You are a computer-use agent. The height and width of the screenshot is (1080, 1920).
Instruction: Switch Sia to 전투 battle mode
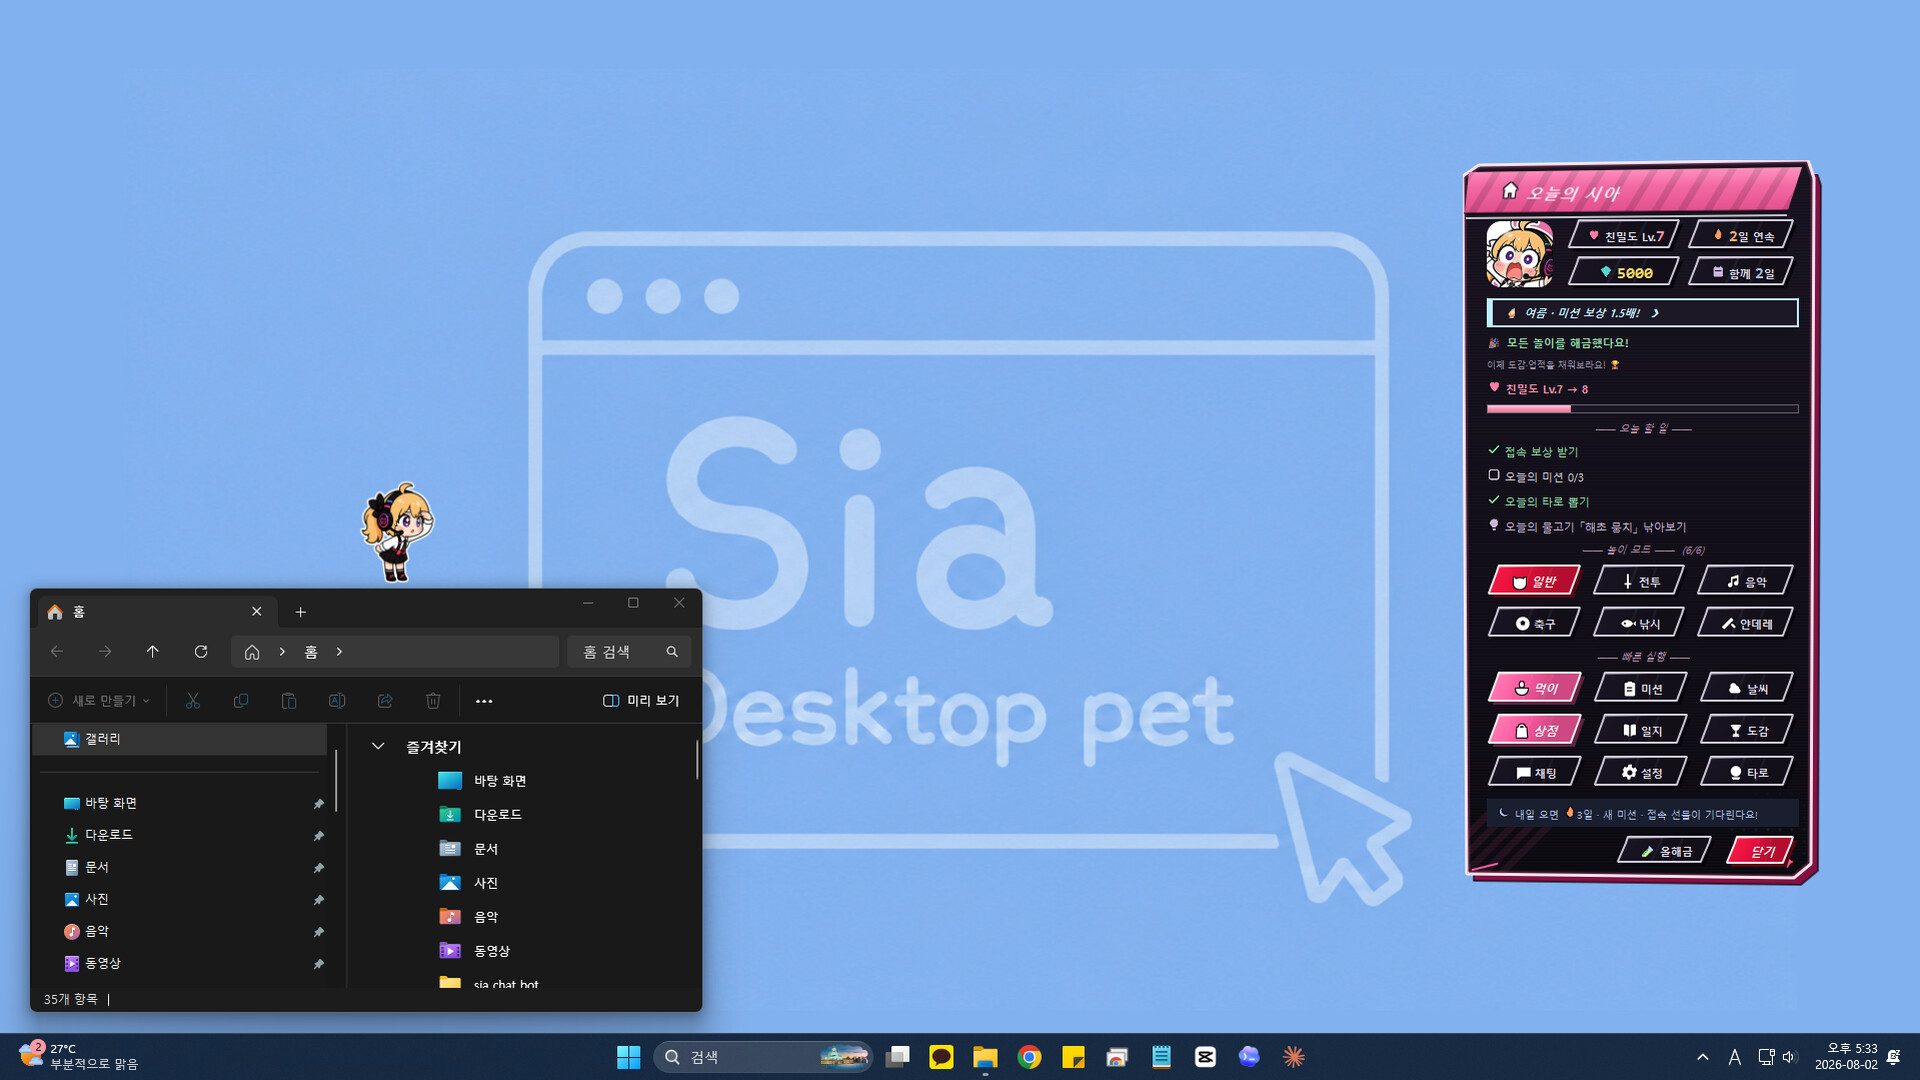click(x=1639, y=581)
